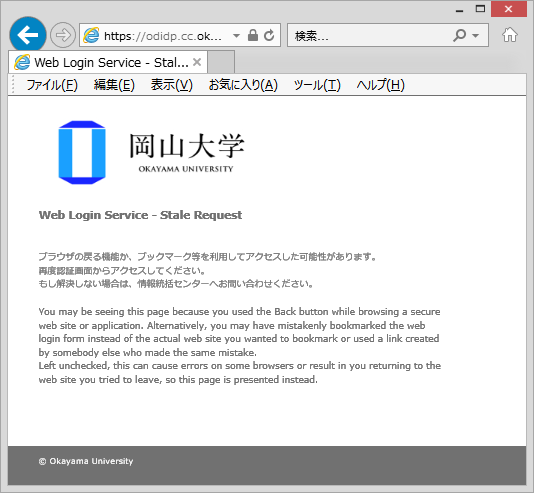
Task: Click the grey Forward arrow button
Action: (x=63, y=35)
